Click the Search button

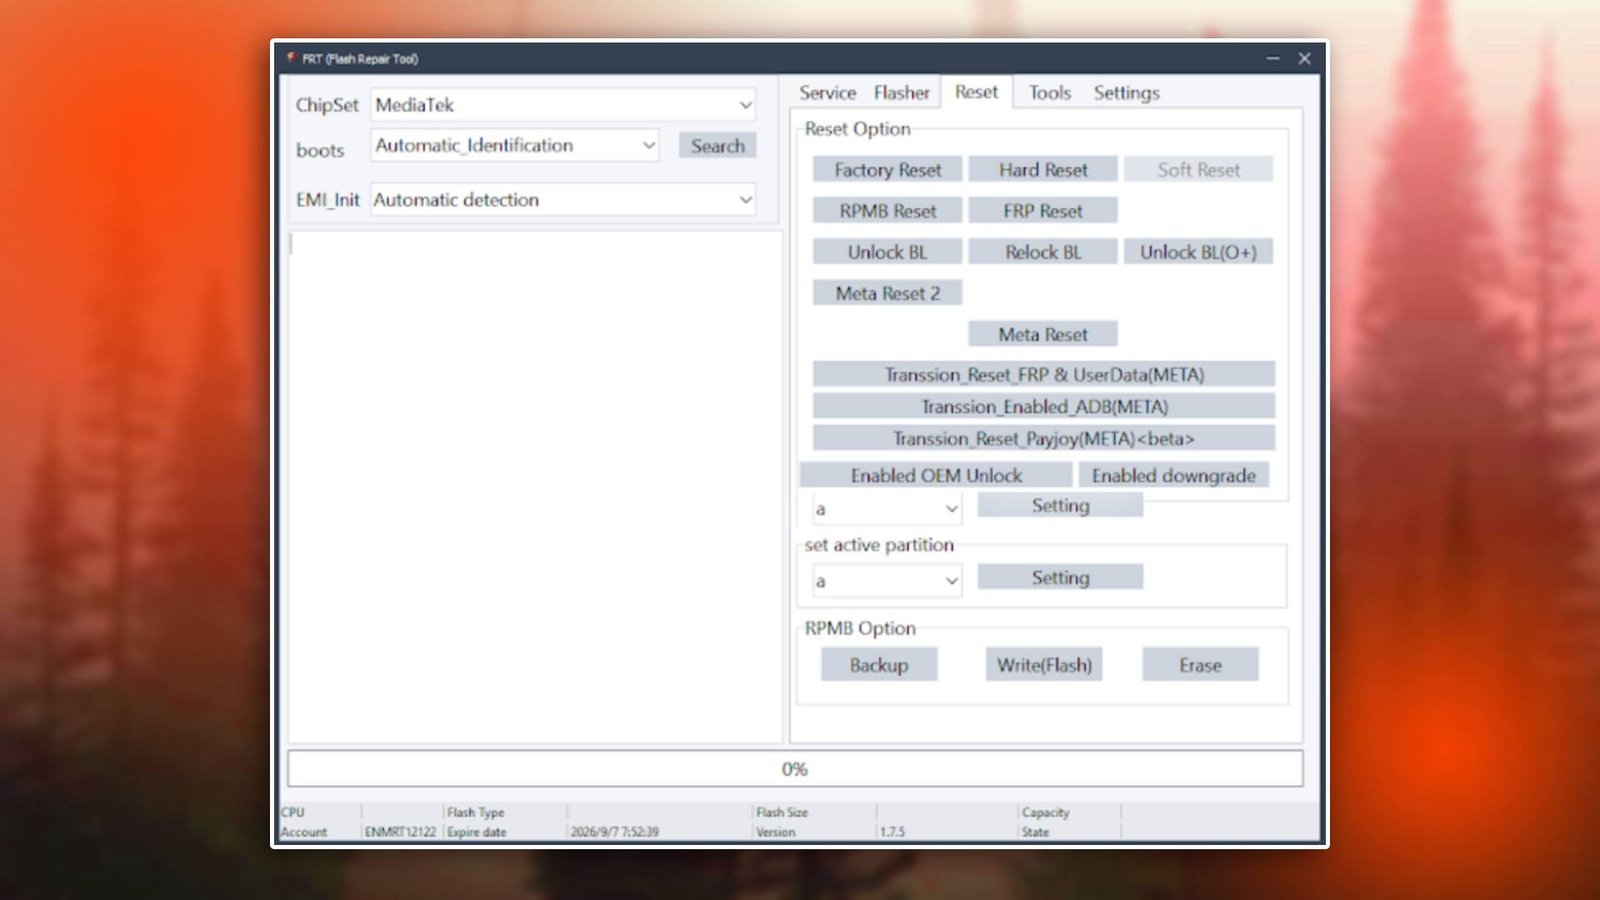716,145
